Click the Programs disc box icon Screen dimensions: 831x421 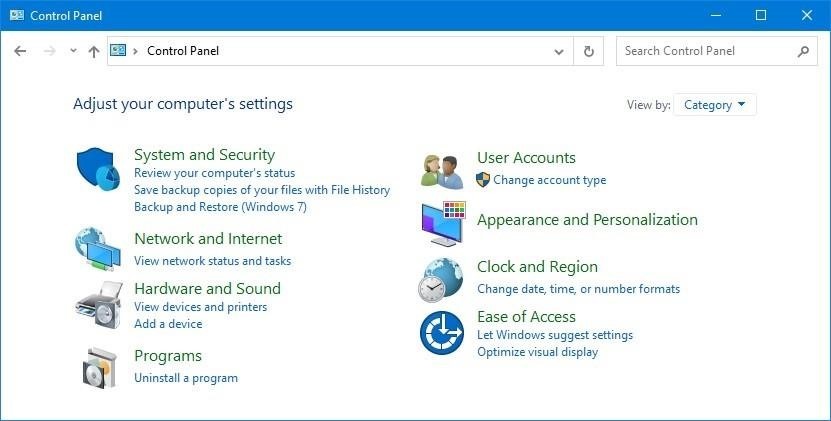tap(100, 368)
